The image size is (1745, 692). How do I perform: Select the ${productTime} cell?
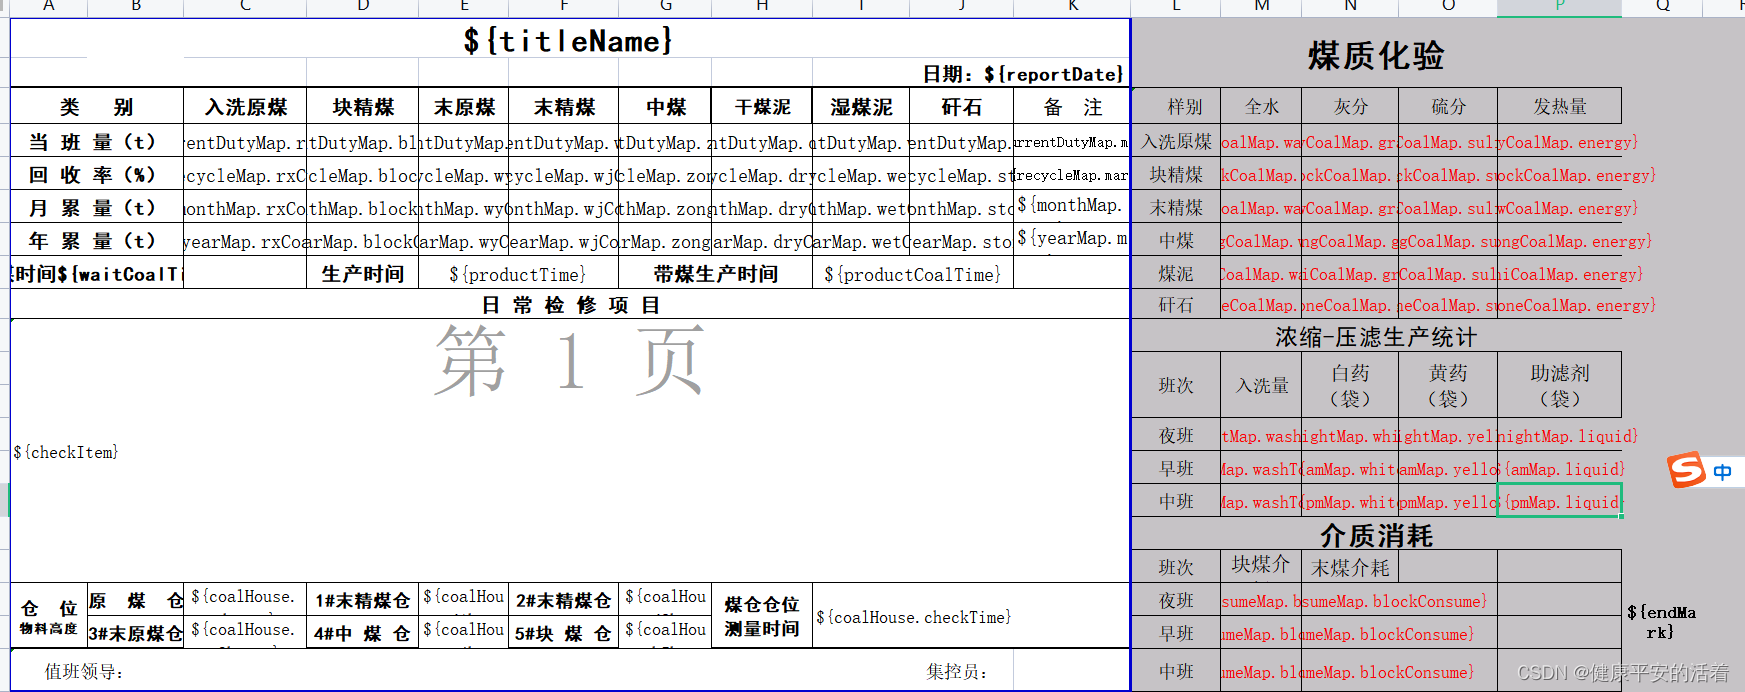tap(518, 274)
